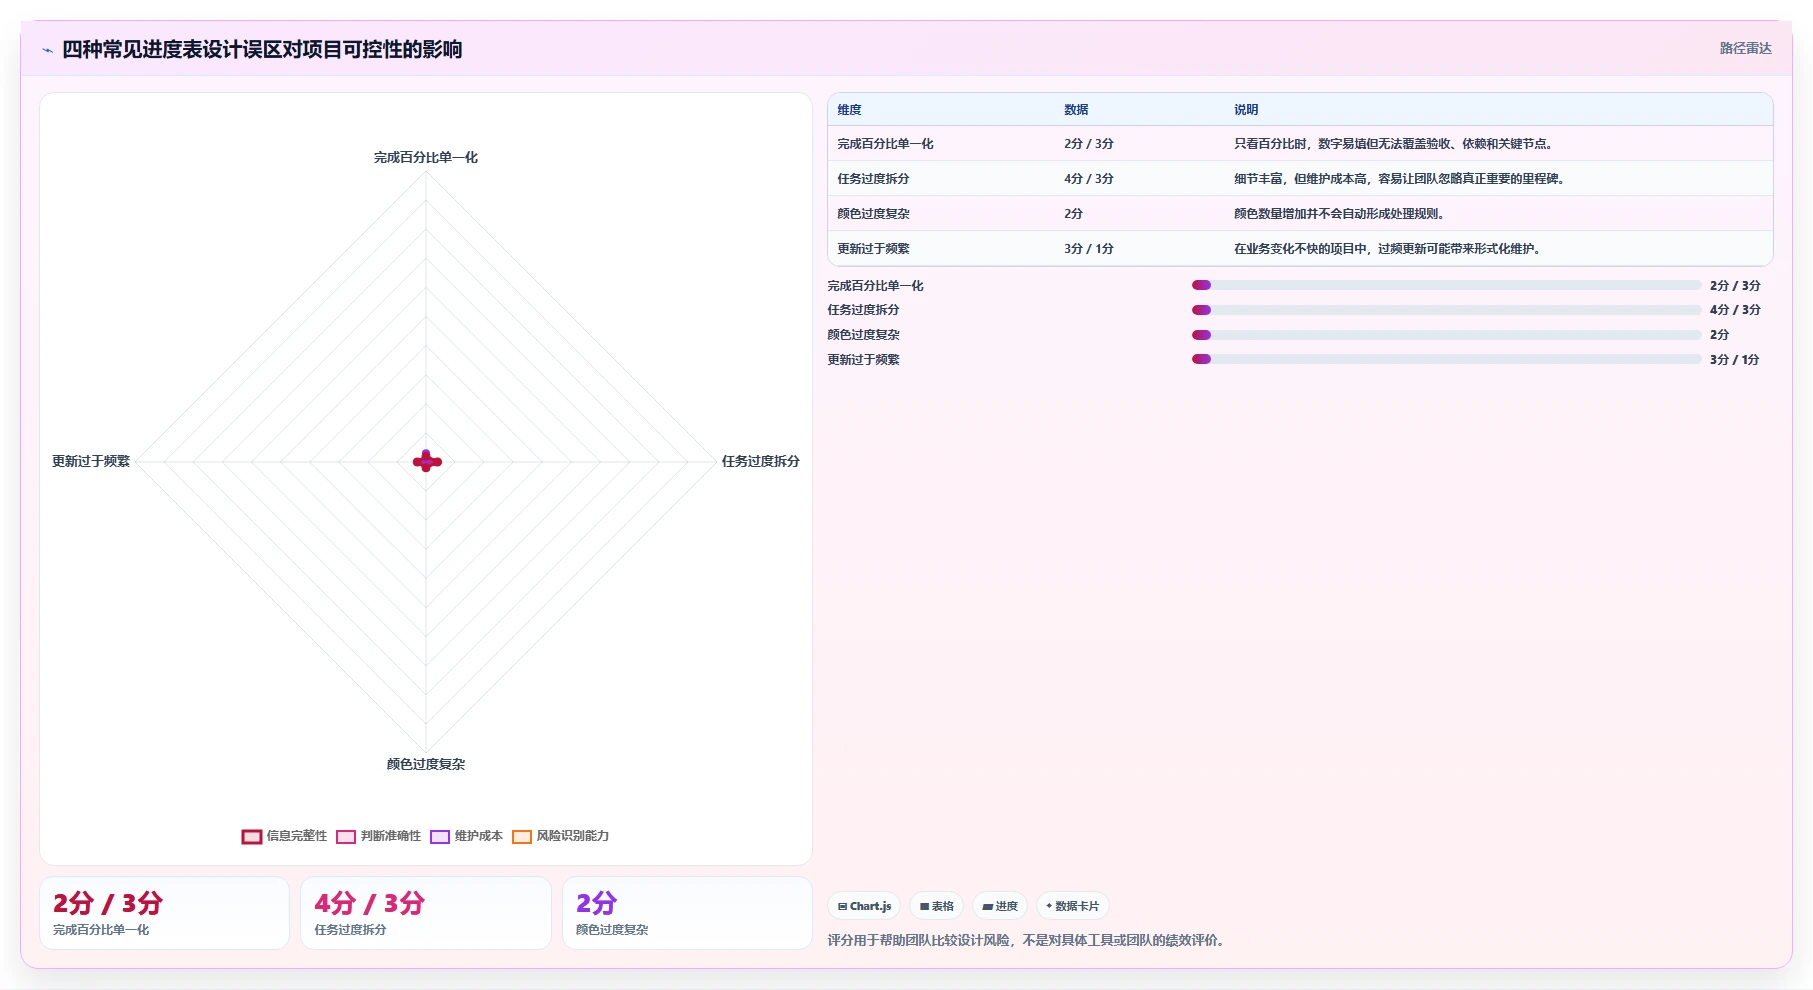Click the 颜色过度复杂 radar axis label
The image size is (1813, 990).
(x=426, y=764)
